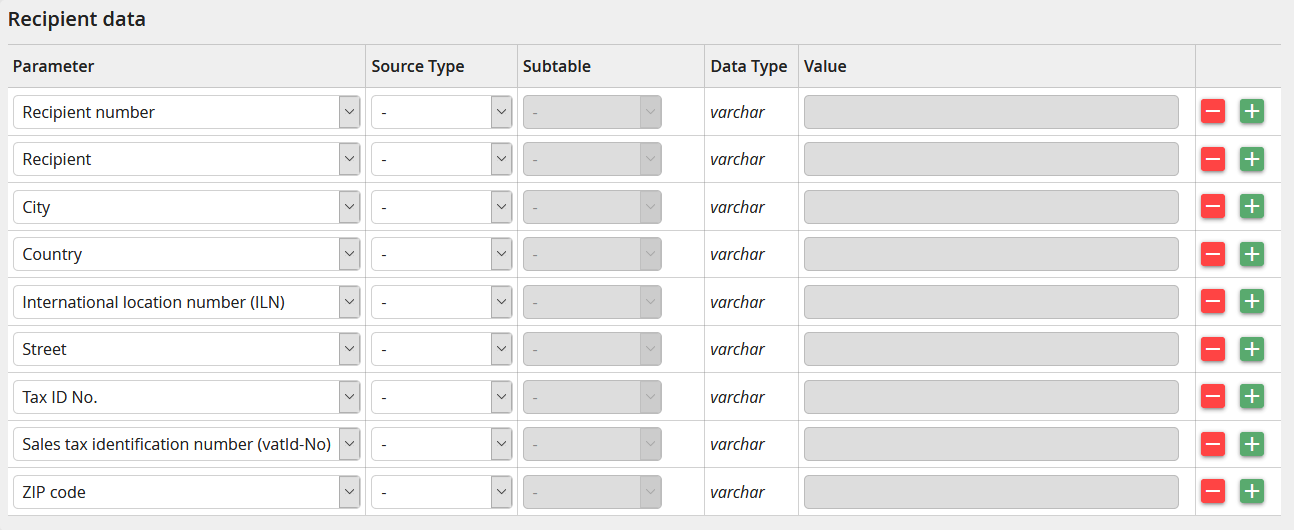Click the Subtable column header
Image resolution: width=1294 pixels, height=530 pixels.
point(557,66)
